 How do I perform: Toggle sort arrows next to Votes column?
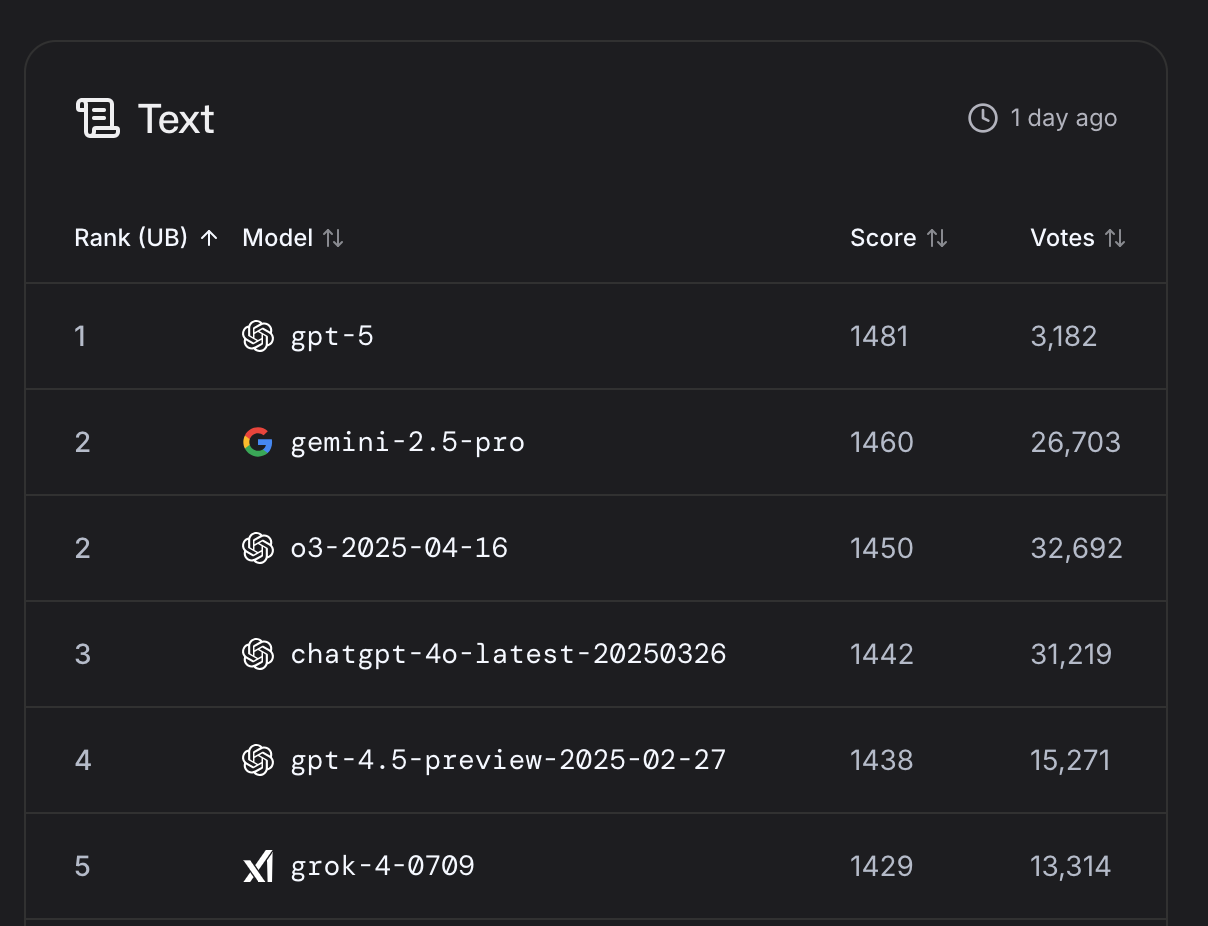[1115, 238]
